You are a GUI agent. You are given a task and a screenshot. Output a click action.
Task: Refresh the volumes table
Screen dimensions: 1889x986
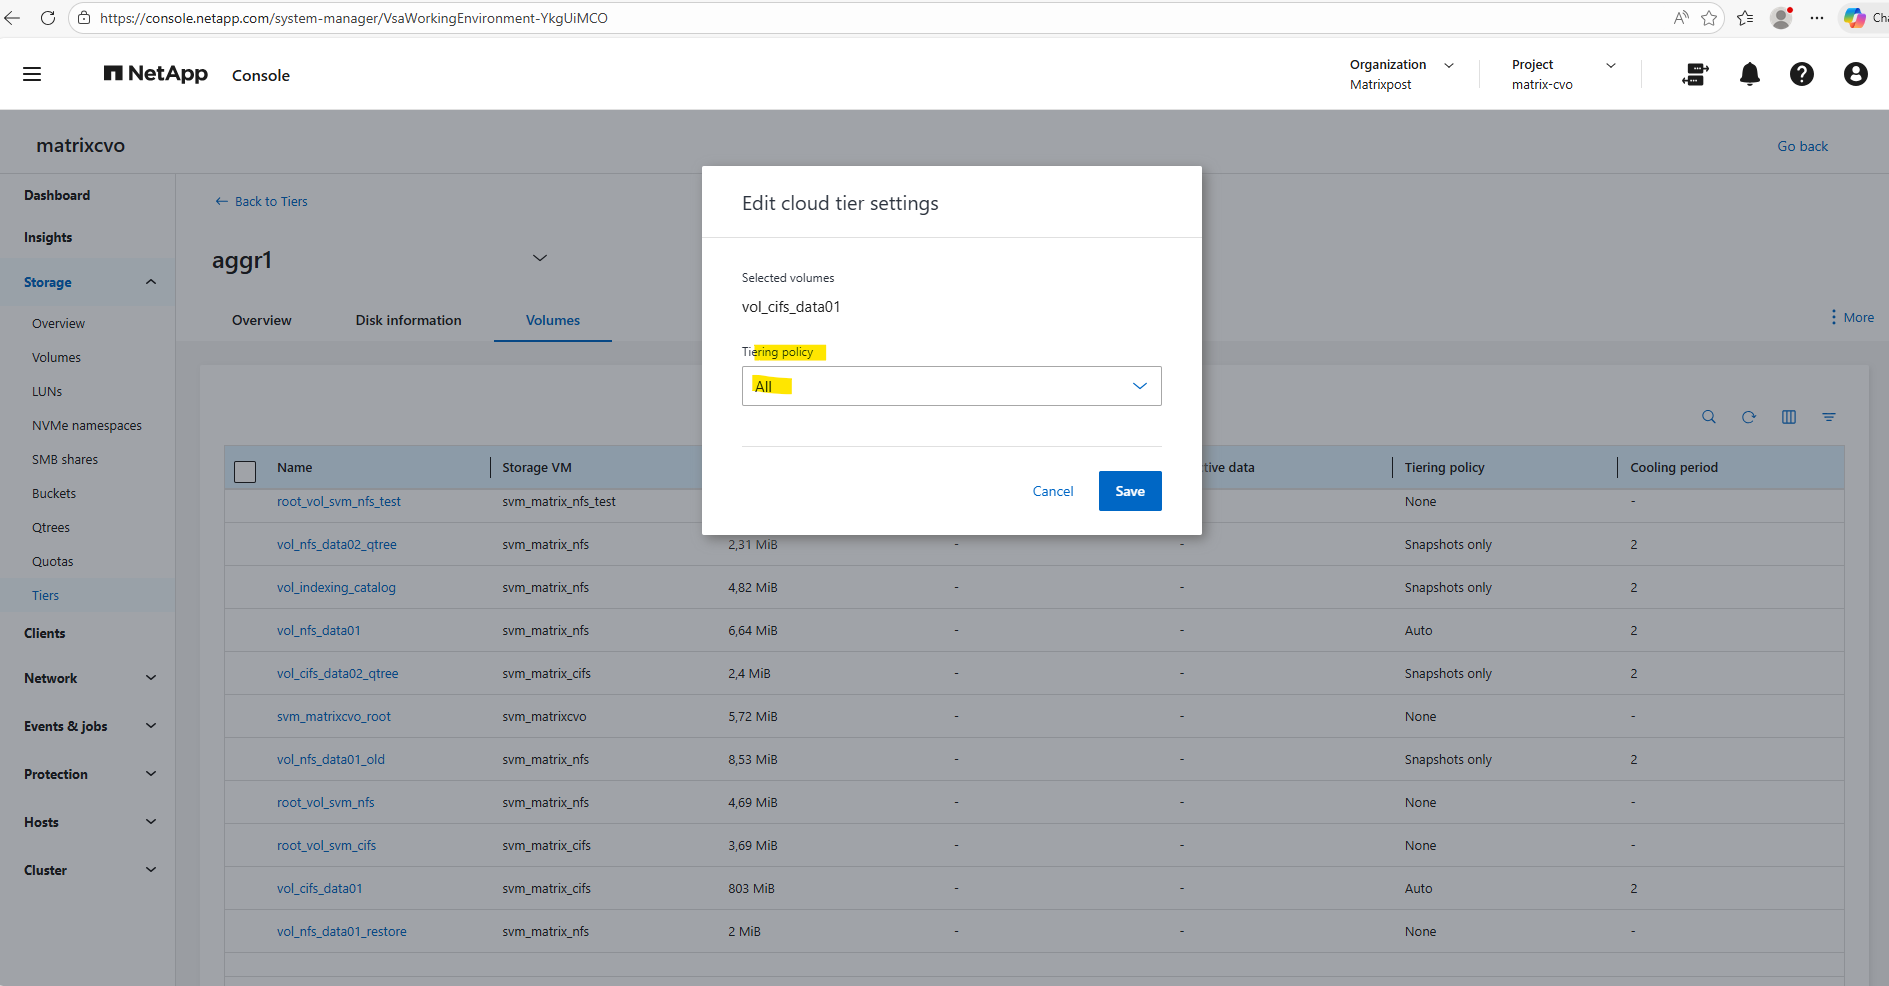1748,417
